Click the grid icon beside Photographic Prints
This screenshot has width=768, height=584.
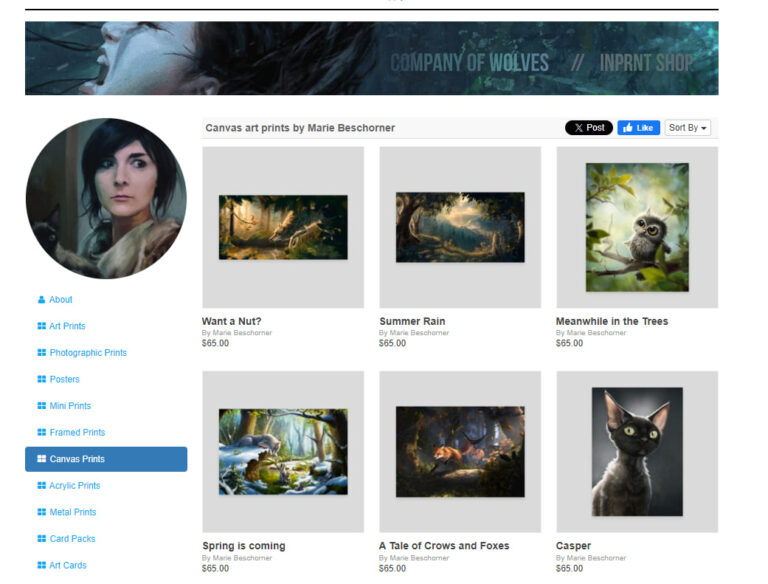click(x=41, y=353)
